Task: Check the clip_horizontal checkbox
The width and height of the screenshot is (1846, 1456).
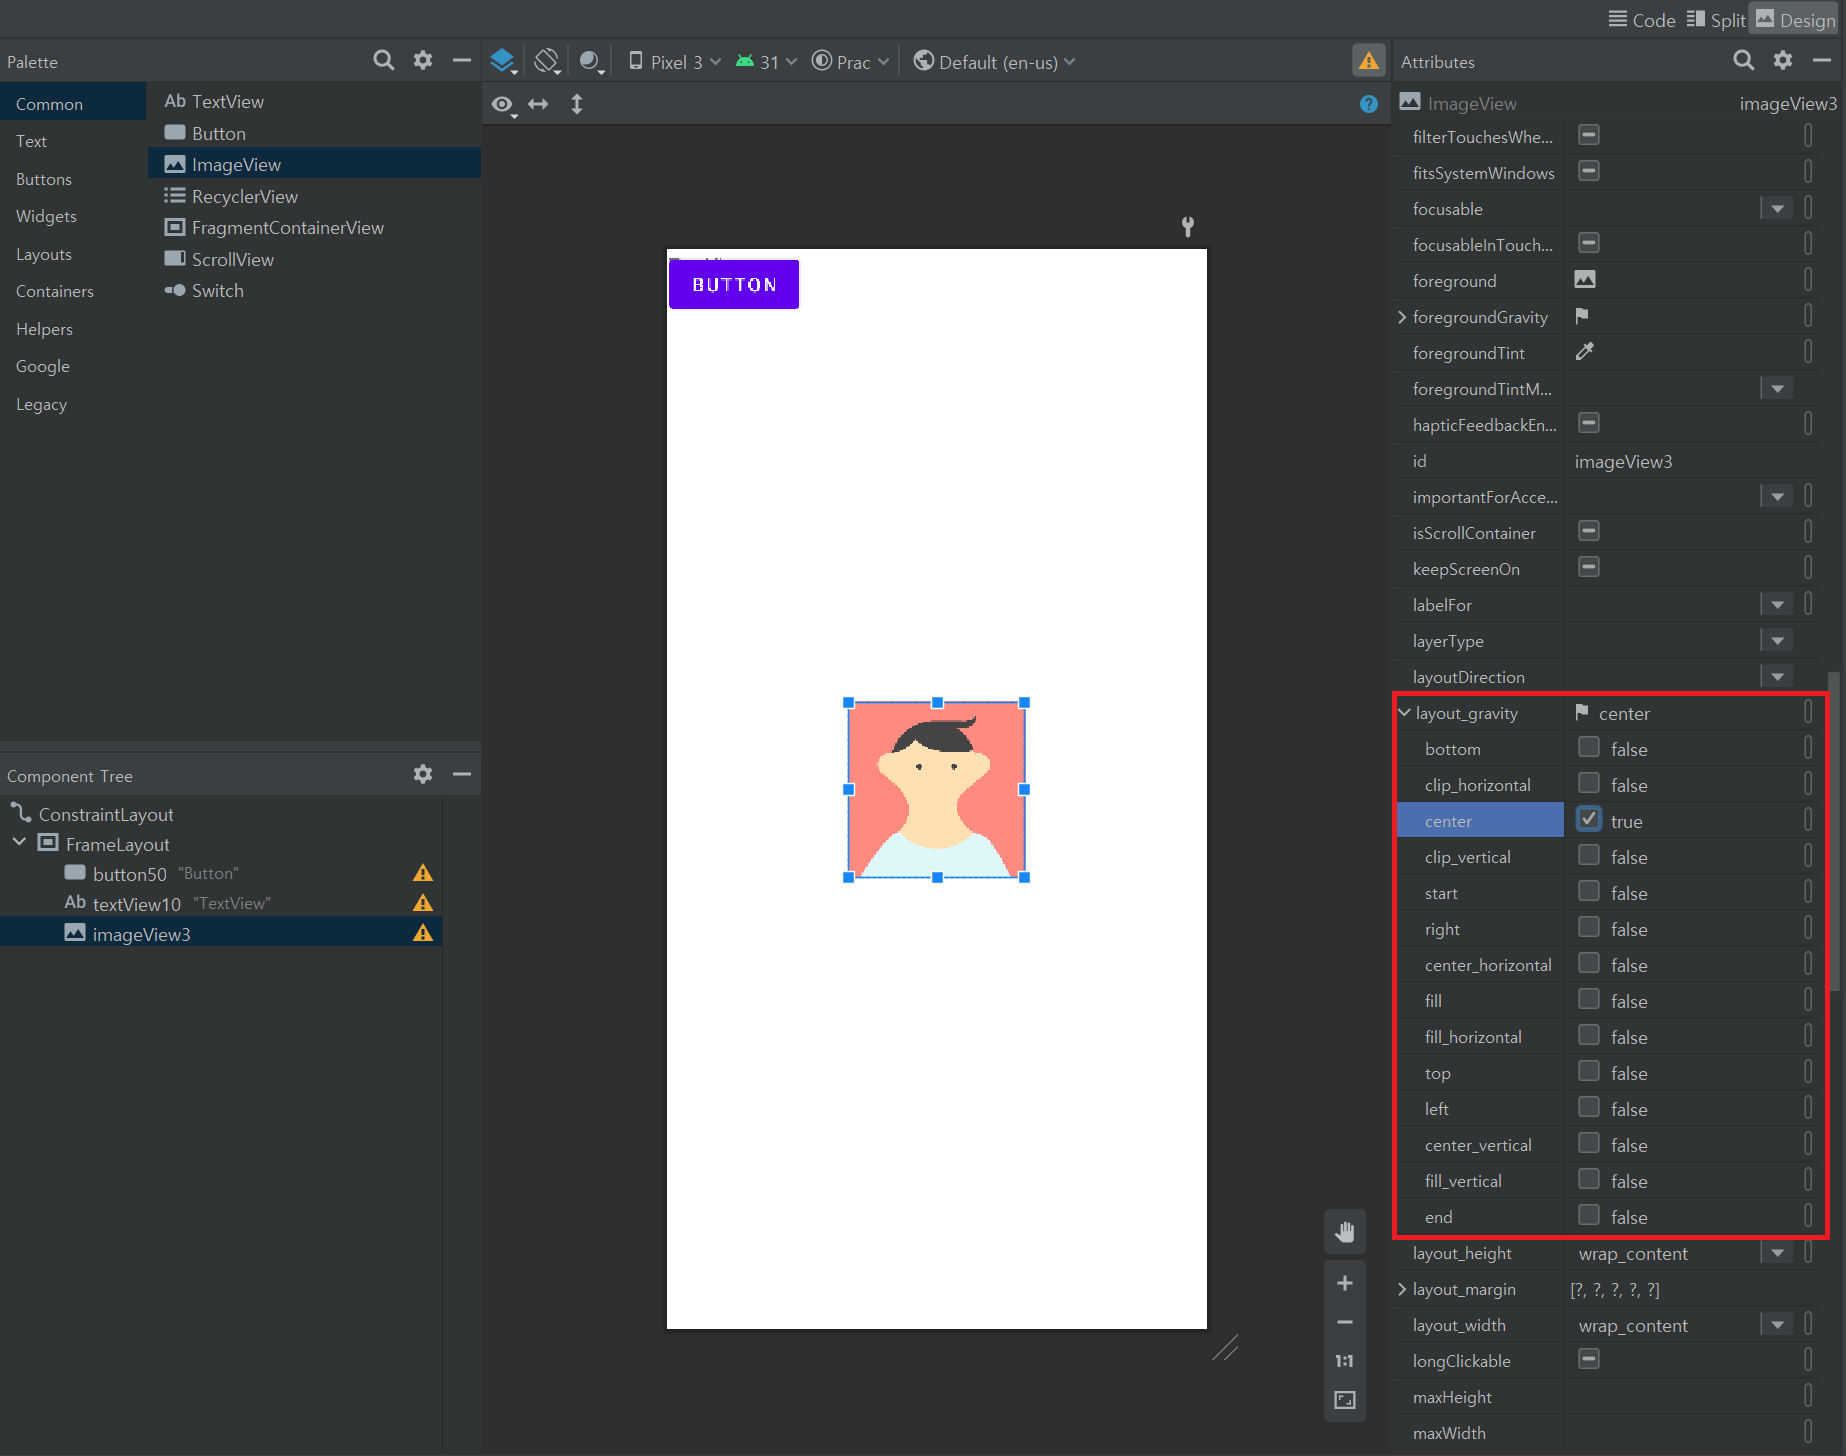Action: [1588, 784]
